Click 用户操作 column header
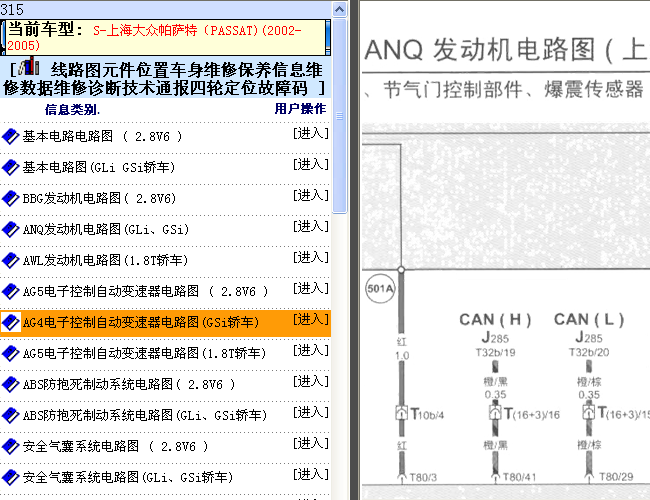This screenshot has height=500, width=650. point(300,109)
